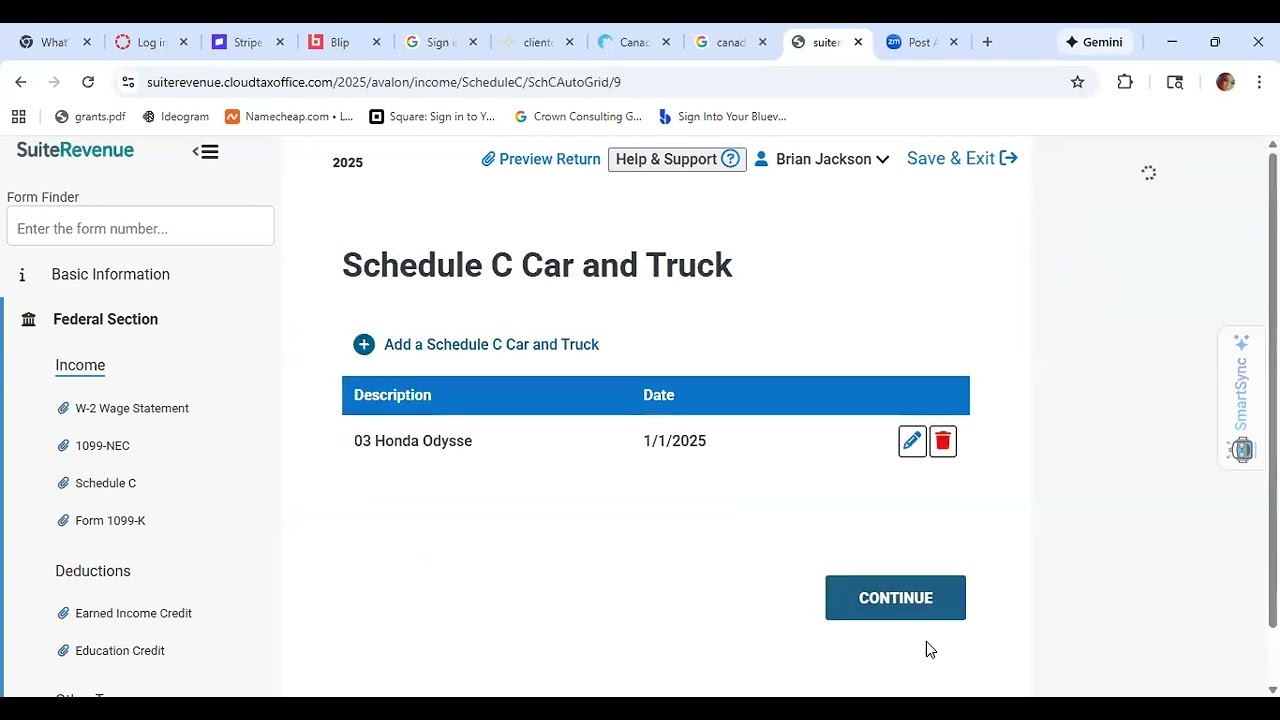Open the Chrome profile avatar

tap(1225, 82)
